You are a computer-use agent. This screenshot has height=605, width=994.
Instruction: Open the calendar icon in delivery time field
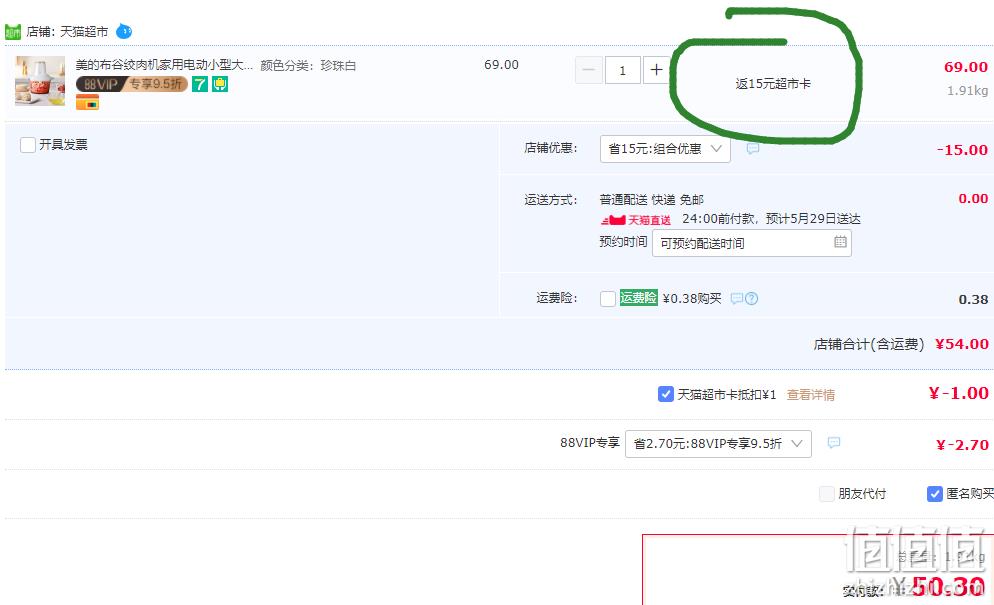pyautogui.click(x=840, y=242)
